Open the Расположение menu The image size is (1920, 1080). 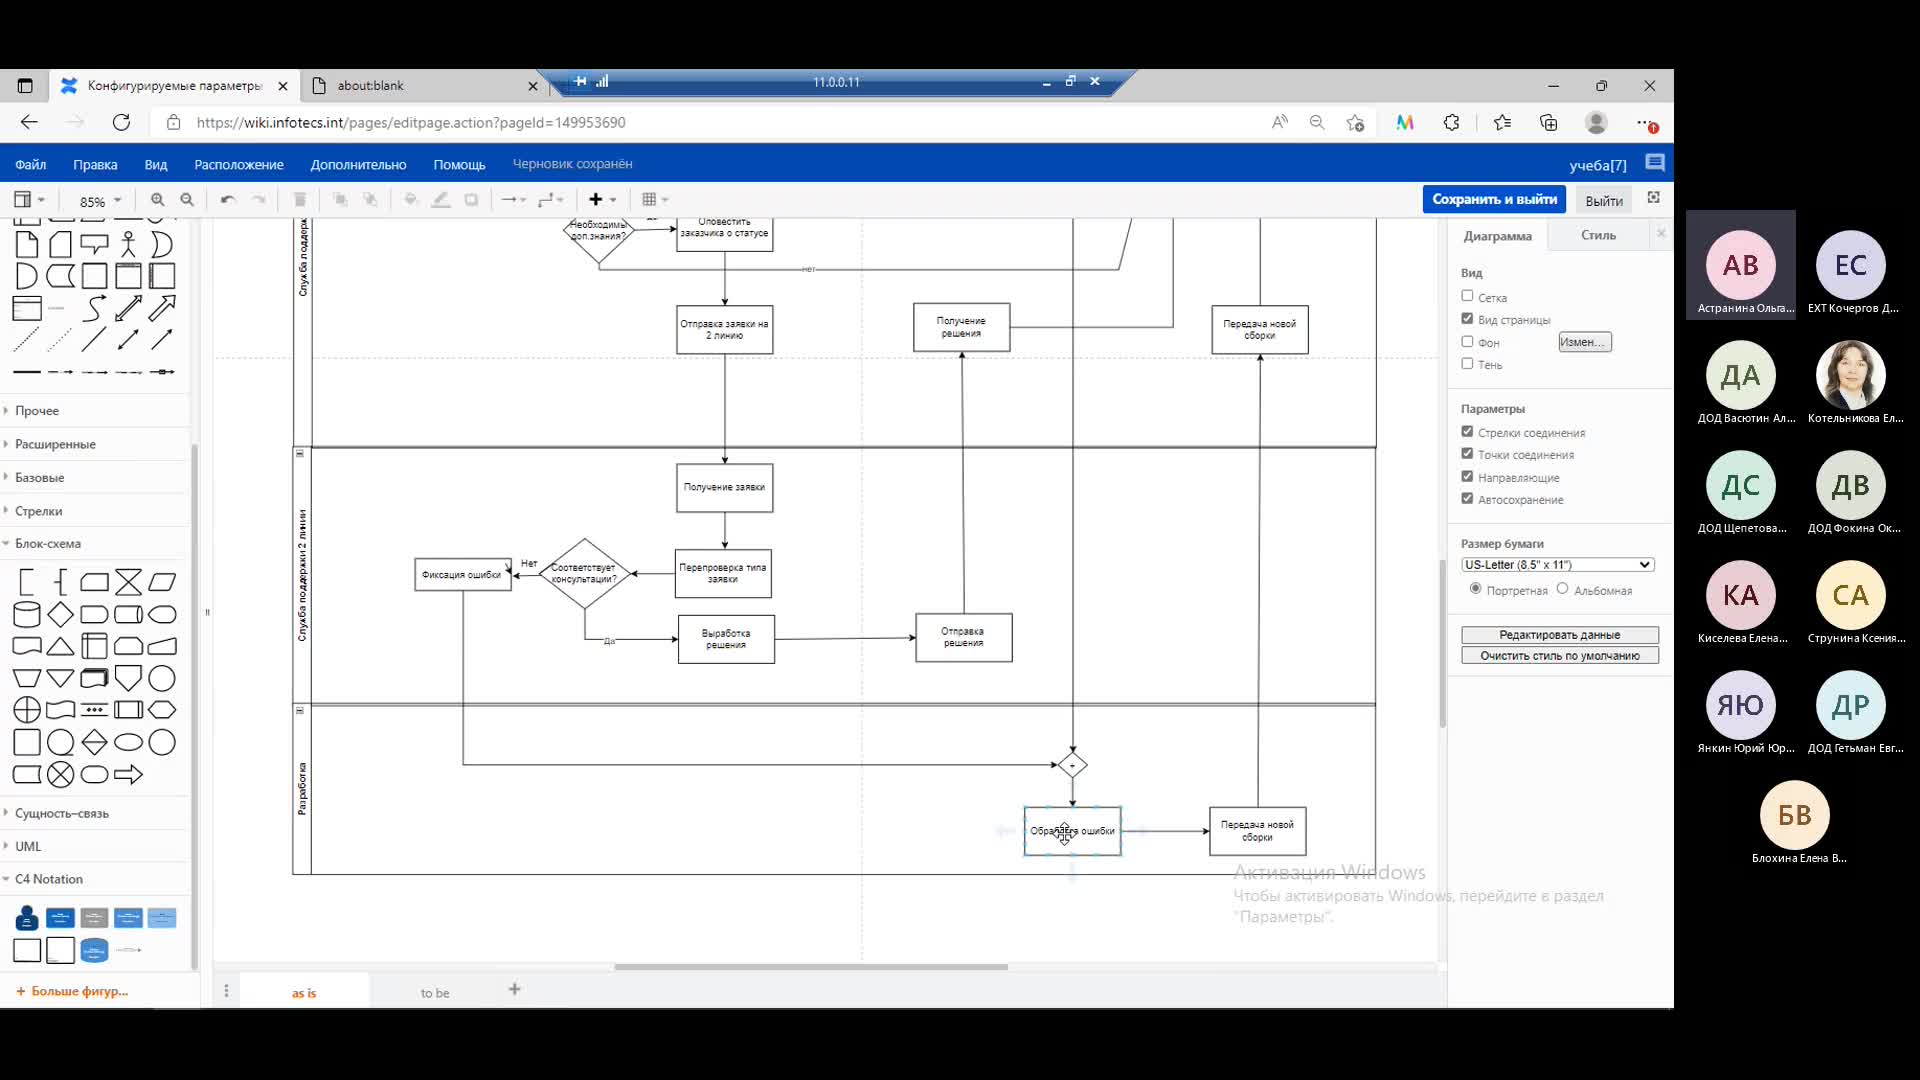click(239, 165)
